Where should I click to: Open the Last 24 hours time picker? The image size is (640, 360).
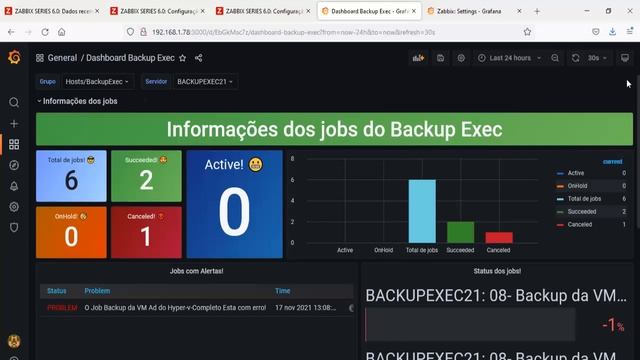(x=509, y=58)
